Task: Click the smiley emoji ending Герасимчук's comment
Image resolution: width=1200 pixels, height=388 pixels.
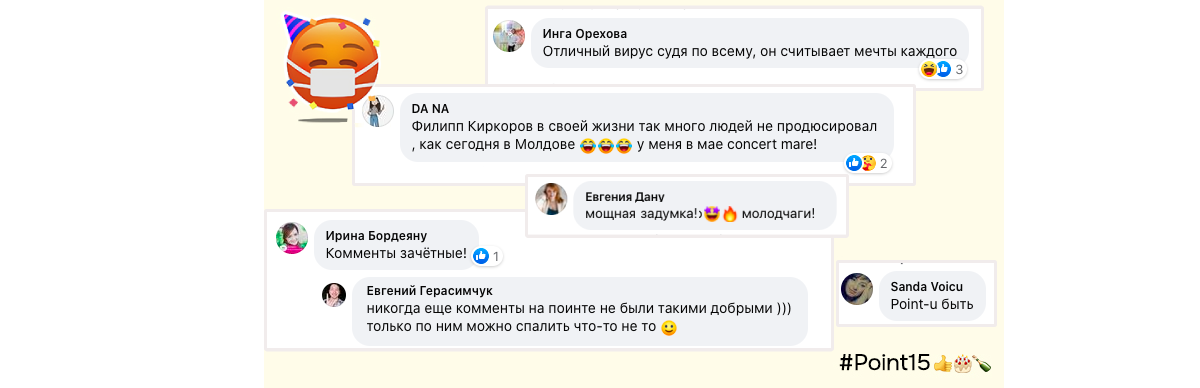Action: point(670,327)
